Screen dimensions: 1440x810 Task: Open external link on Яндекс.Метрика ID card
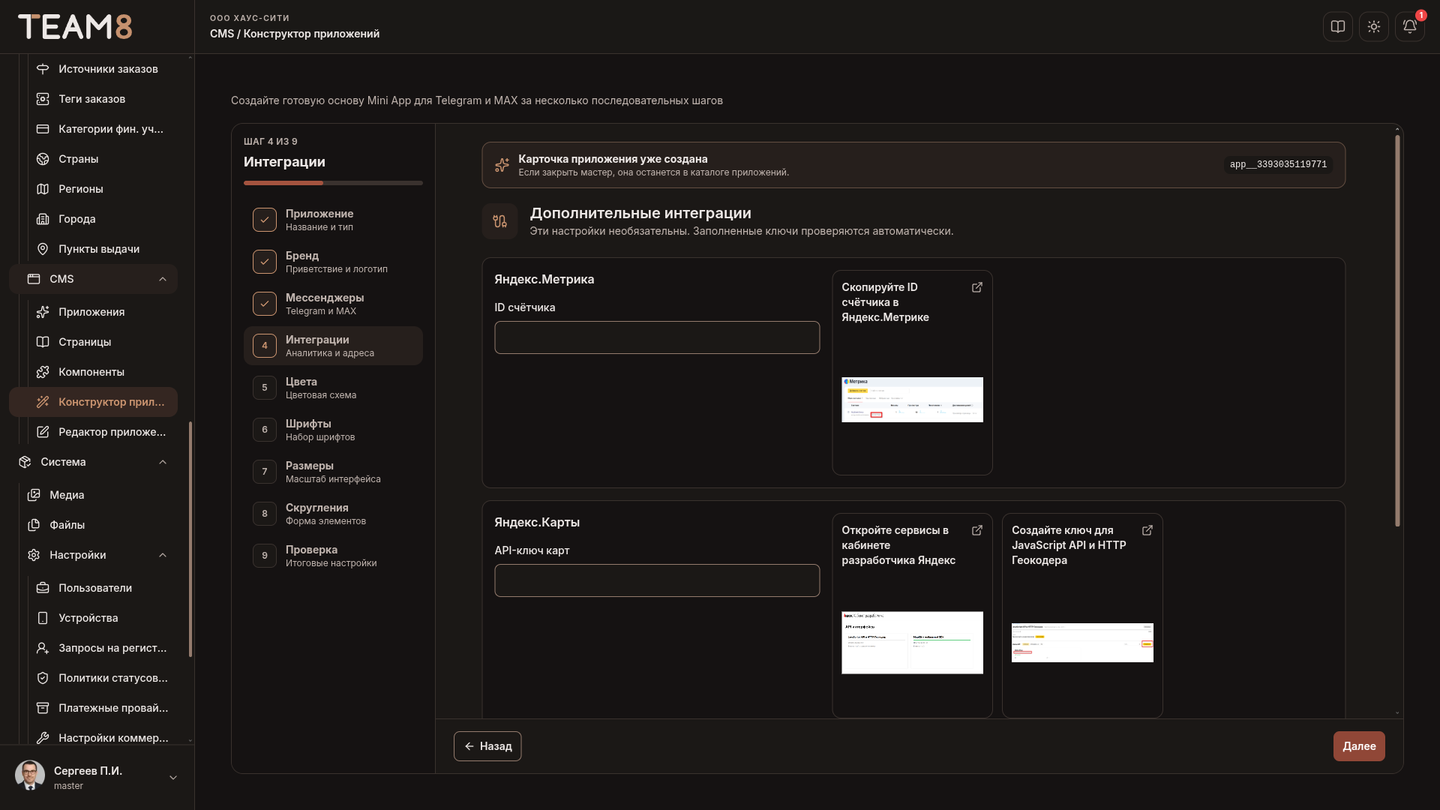(x=977, y=287)
